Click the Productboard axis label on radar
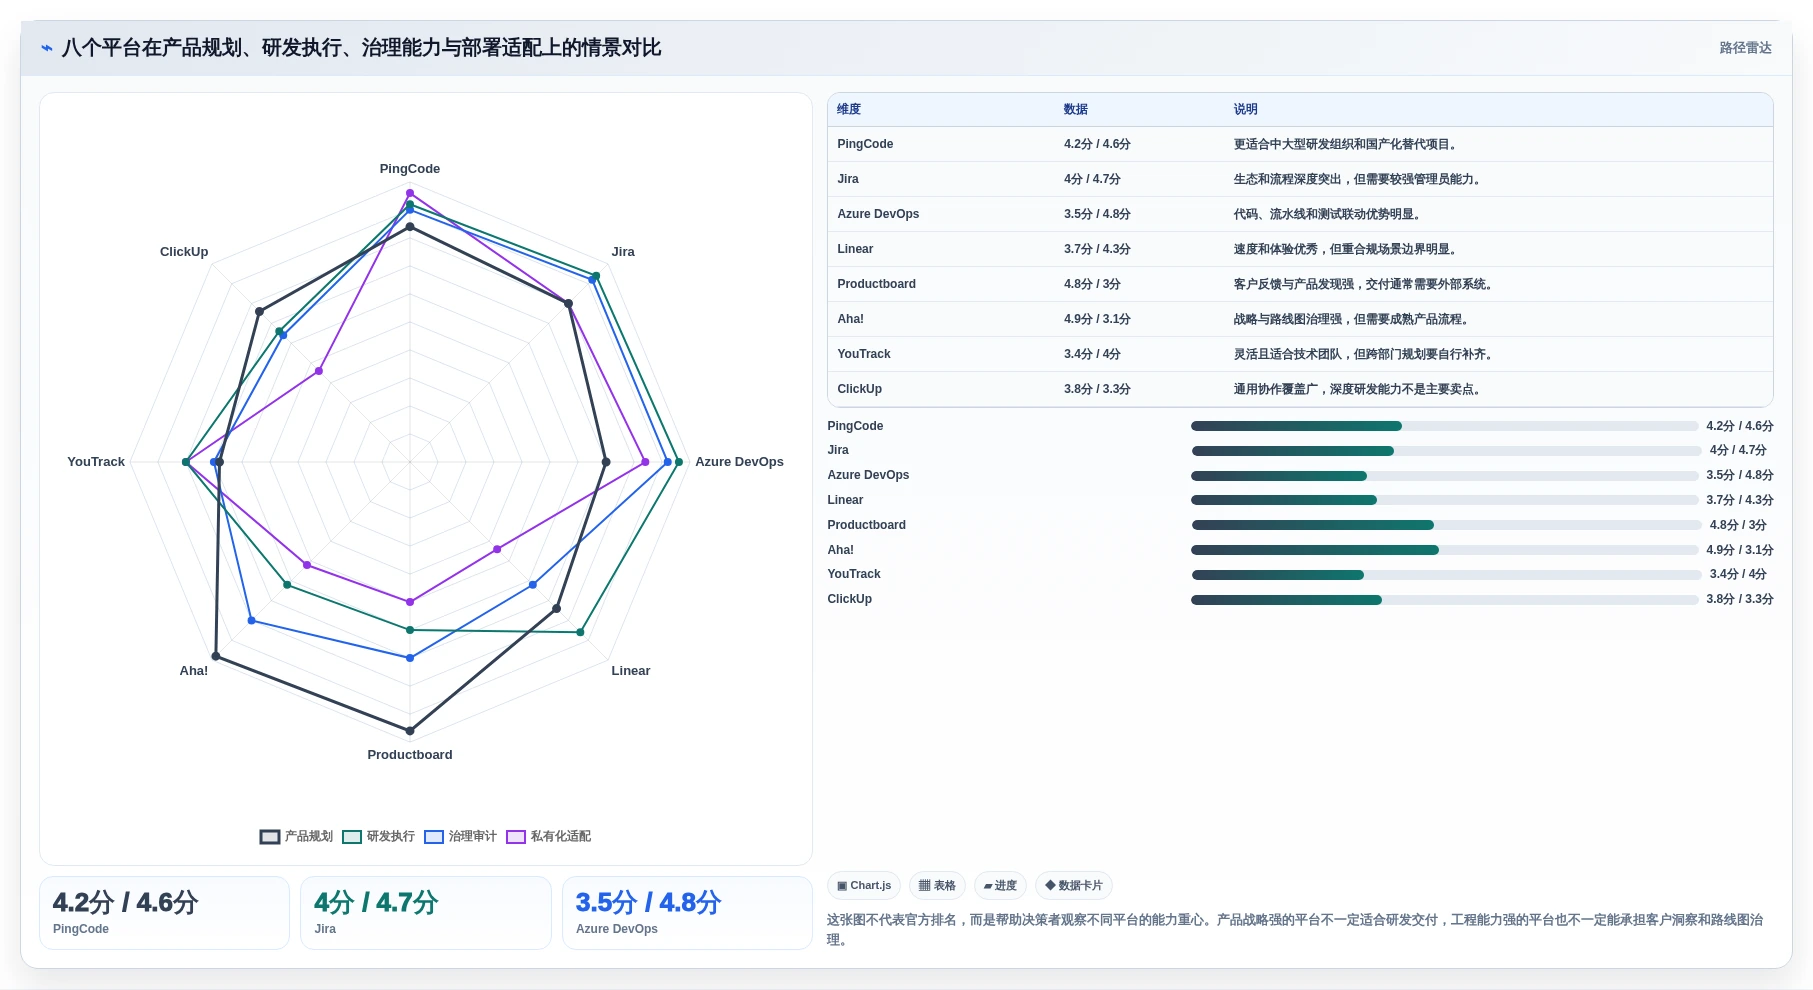 click(x=410, y=755)
